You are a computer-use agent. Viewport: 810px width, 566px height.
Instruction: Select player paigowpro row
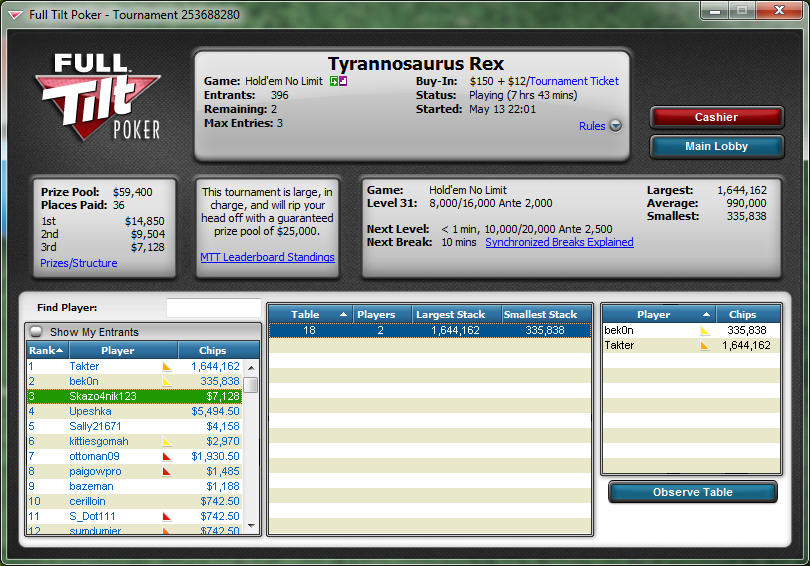pyautogui.click(x=134, y=471)
